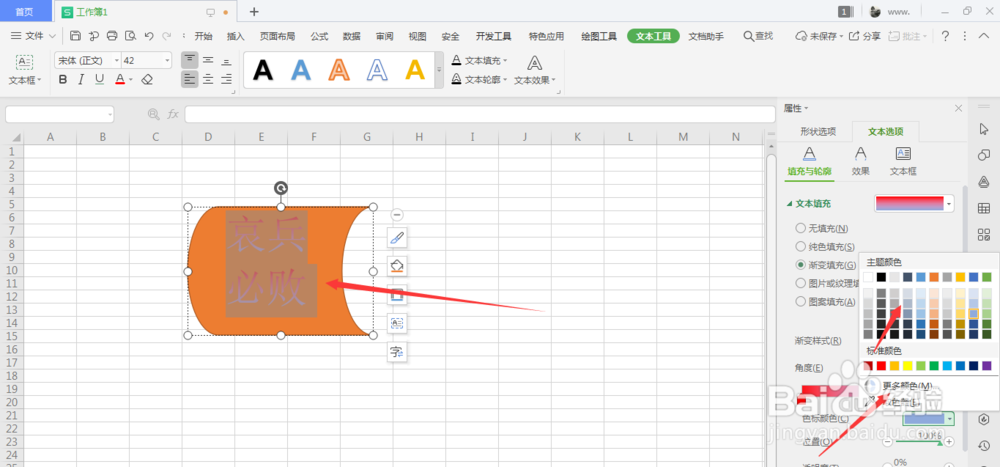Image resolution: width=1000 pixels, height=467 pixels.
Task: Switch to the 绘图工具 ribbon tab
Action: (x=599, y=36)
